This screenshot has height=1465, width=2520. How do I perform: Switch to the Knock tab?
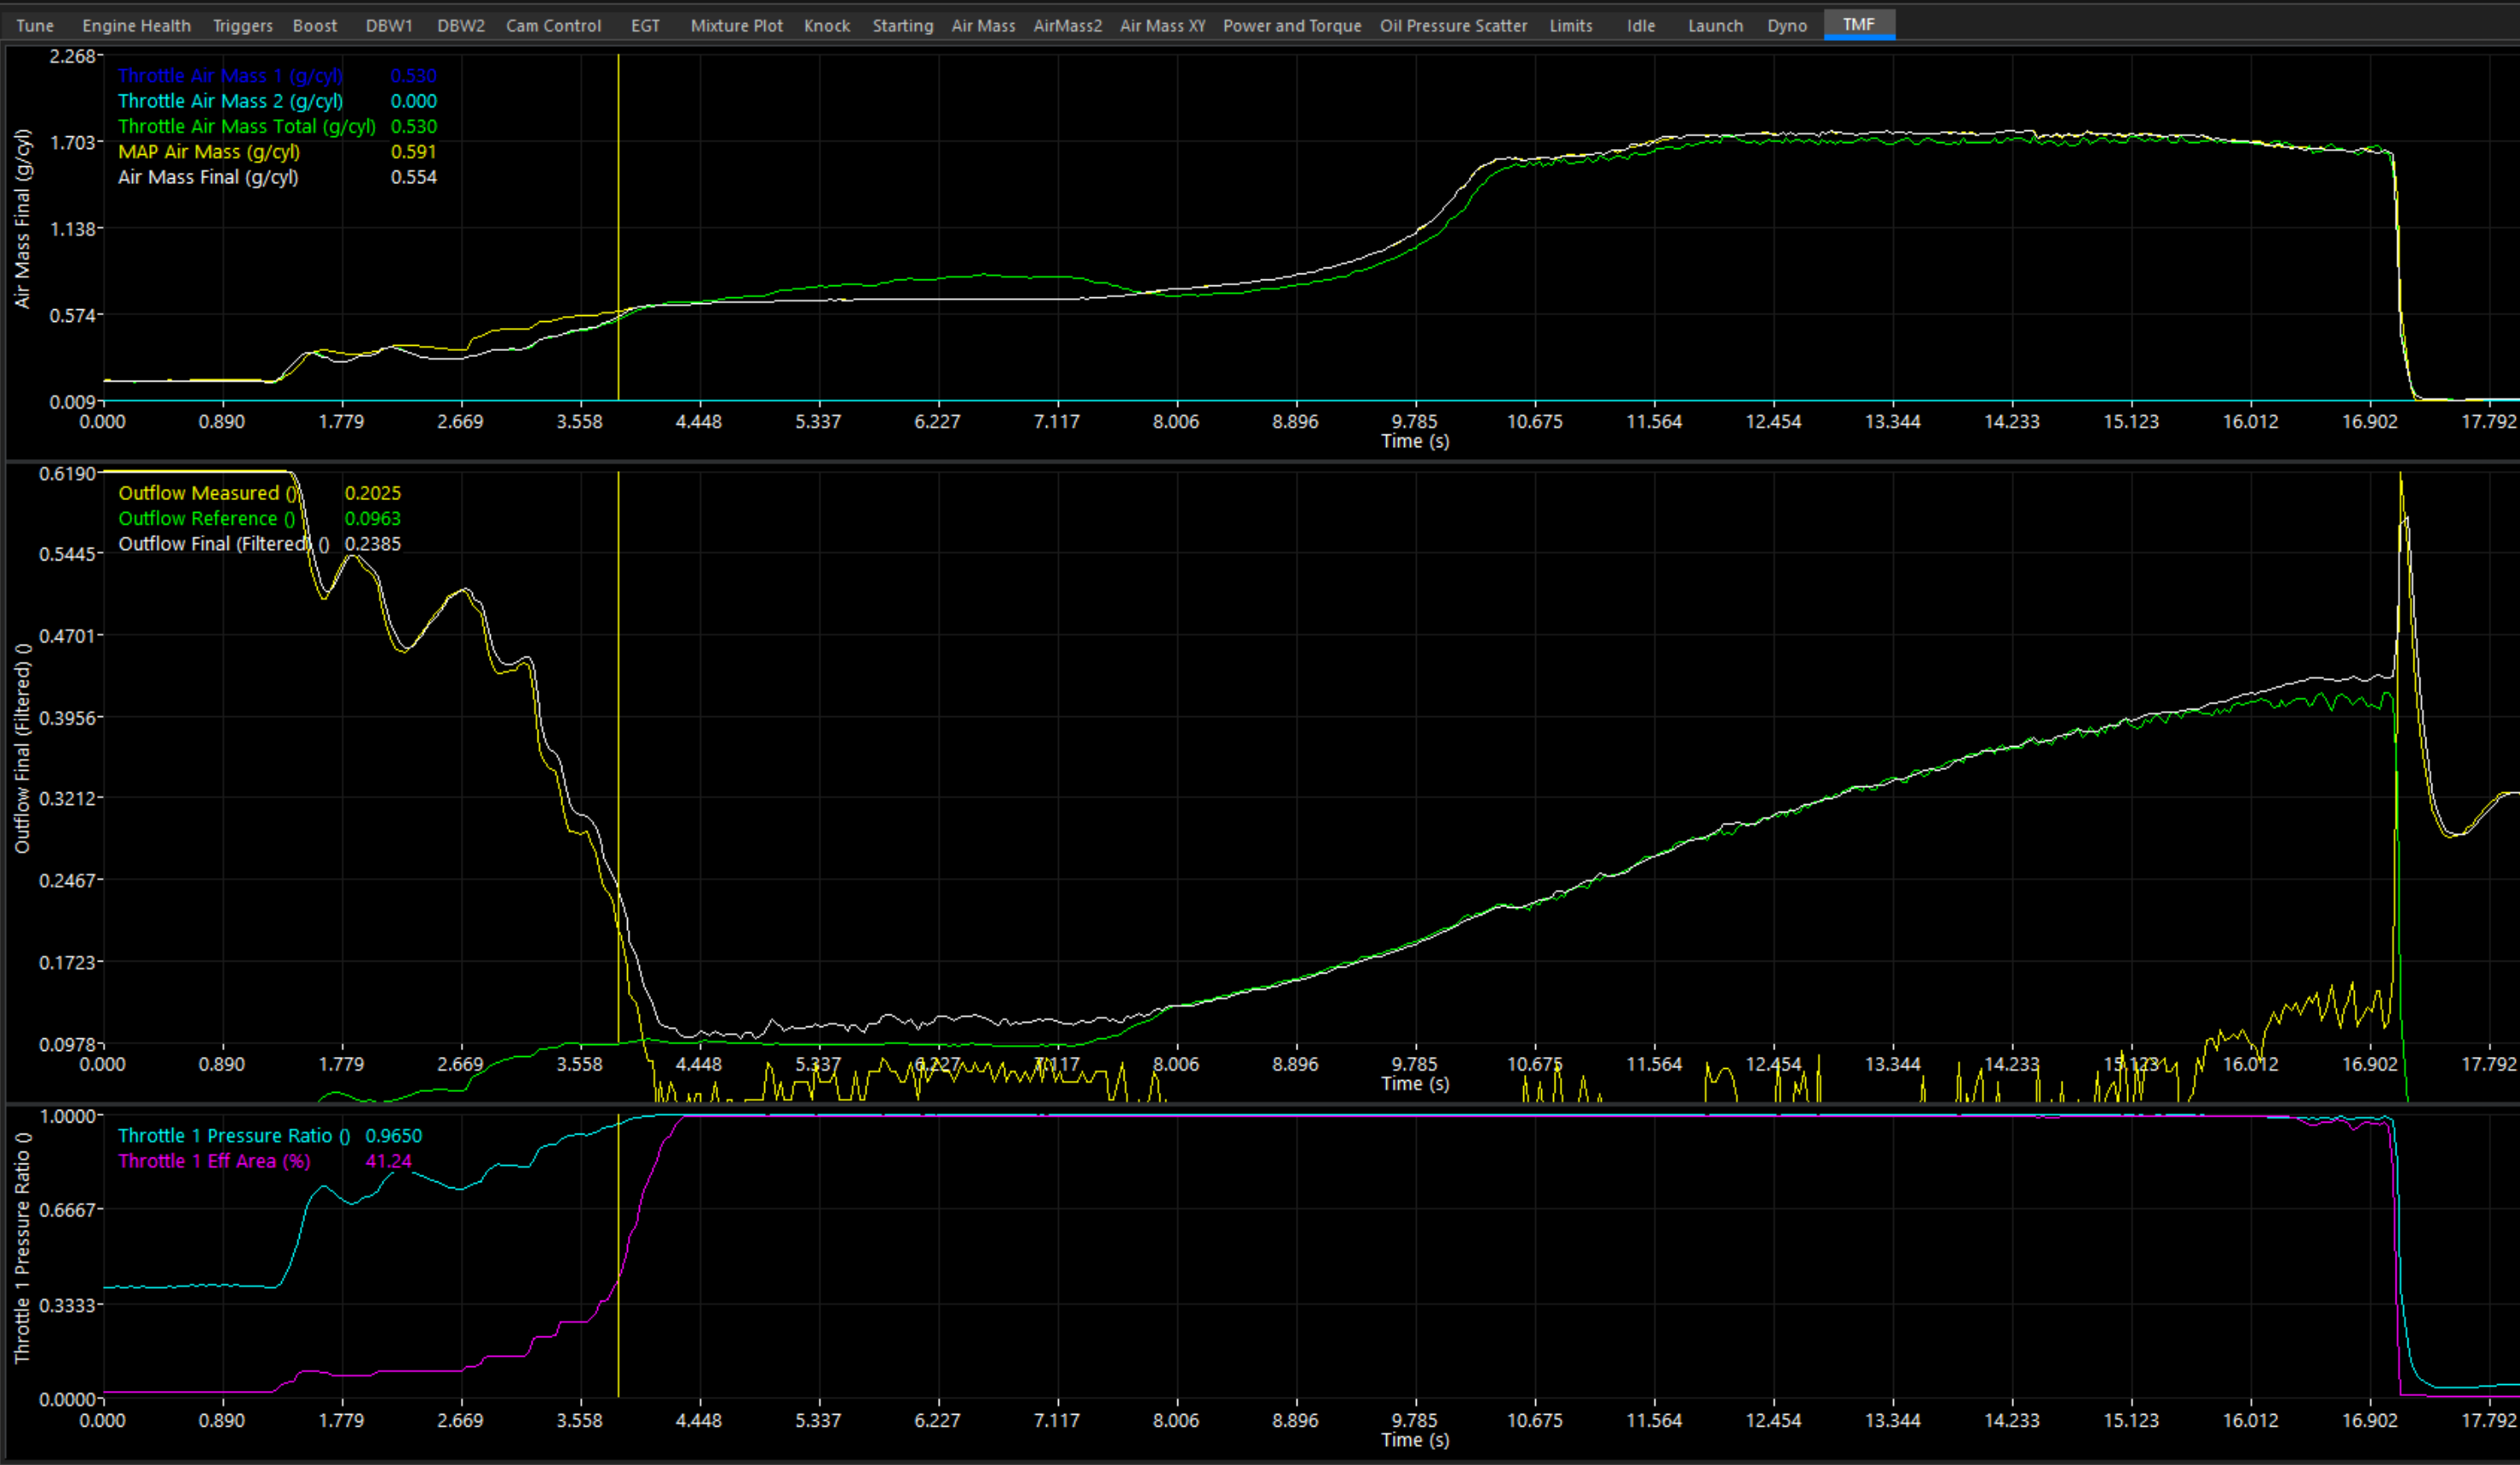pos(827,25)
